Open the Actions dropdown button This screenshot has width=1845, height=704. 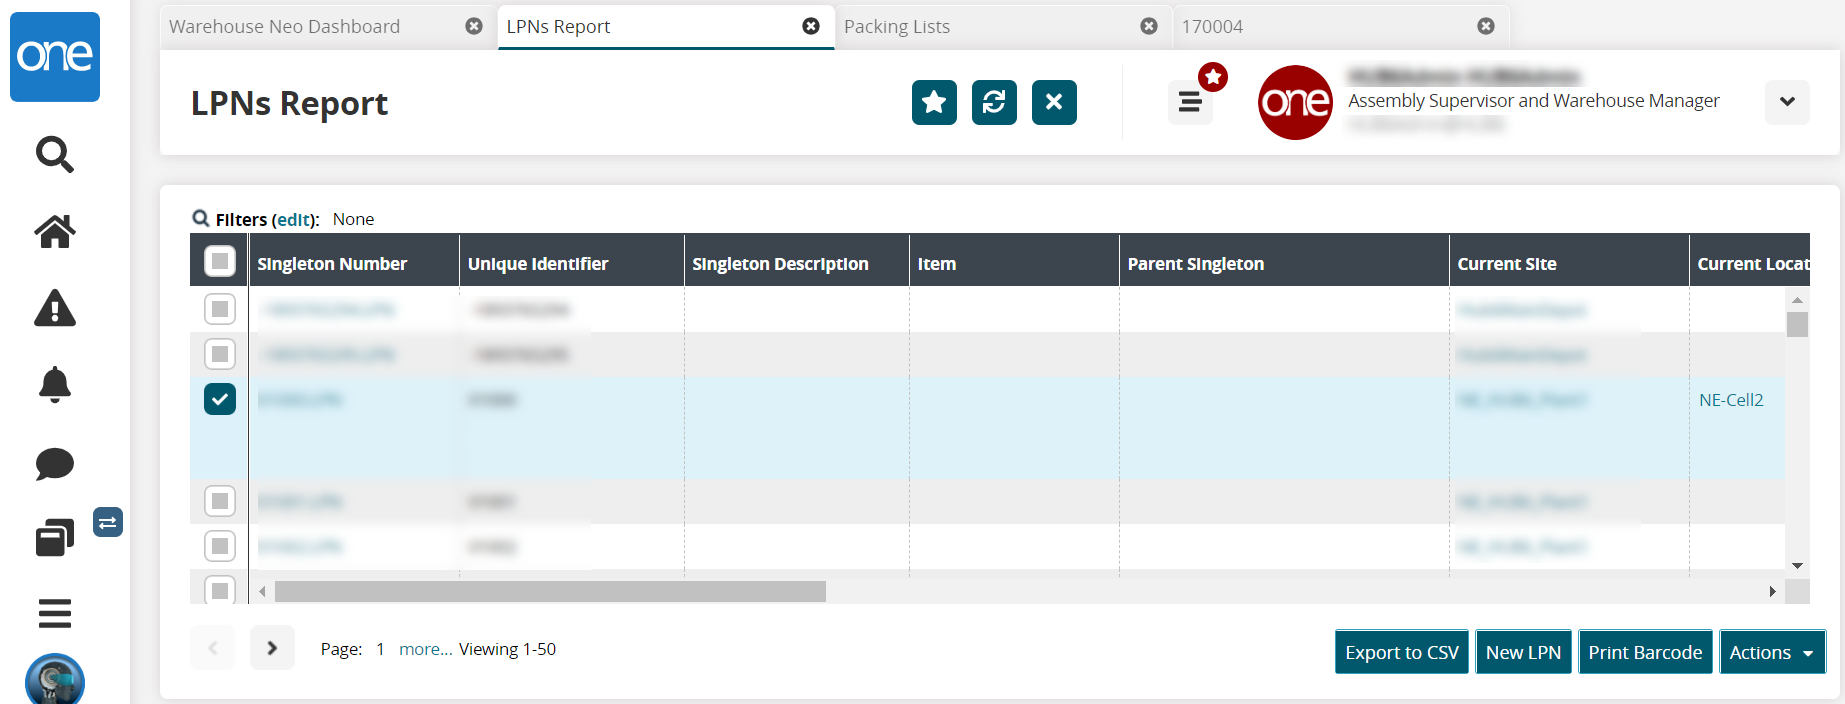1772,652
